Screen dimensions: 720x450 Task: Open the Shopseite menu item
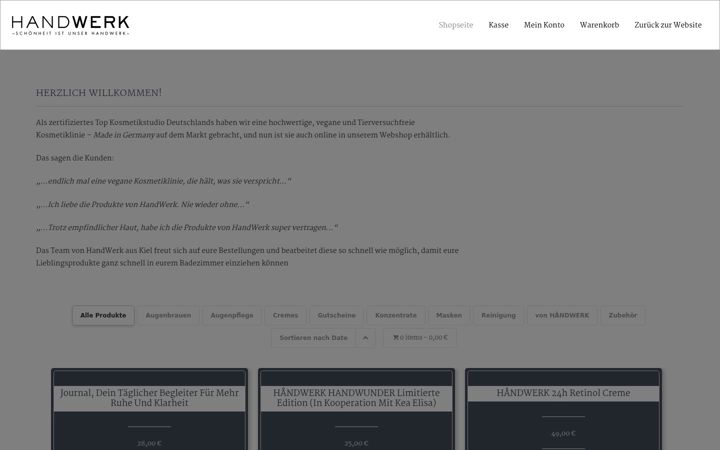point(456,25)
